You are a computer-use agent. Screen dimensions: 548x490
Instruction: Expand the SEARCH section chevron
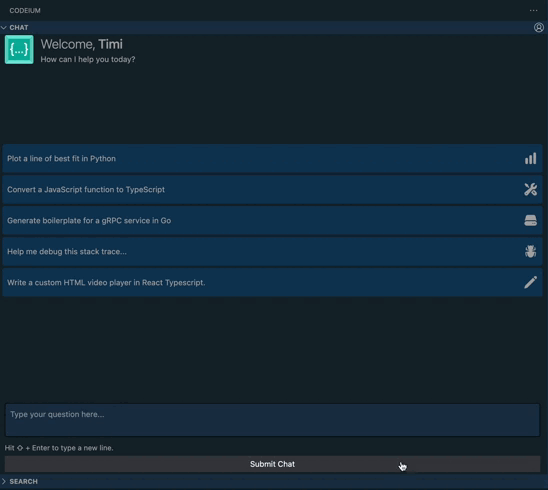(x=4, y=482)
